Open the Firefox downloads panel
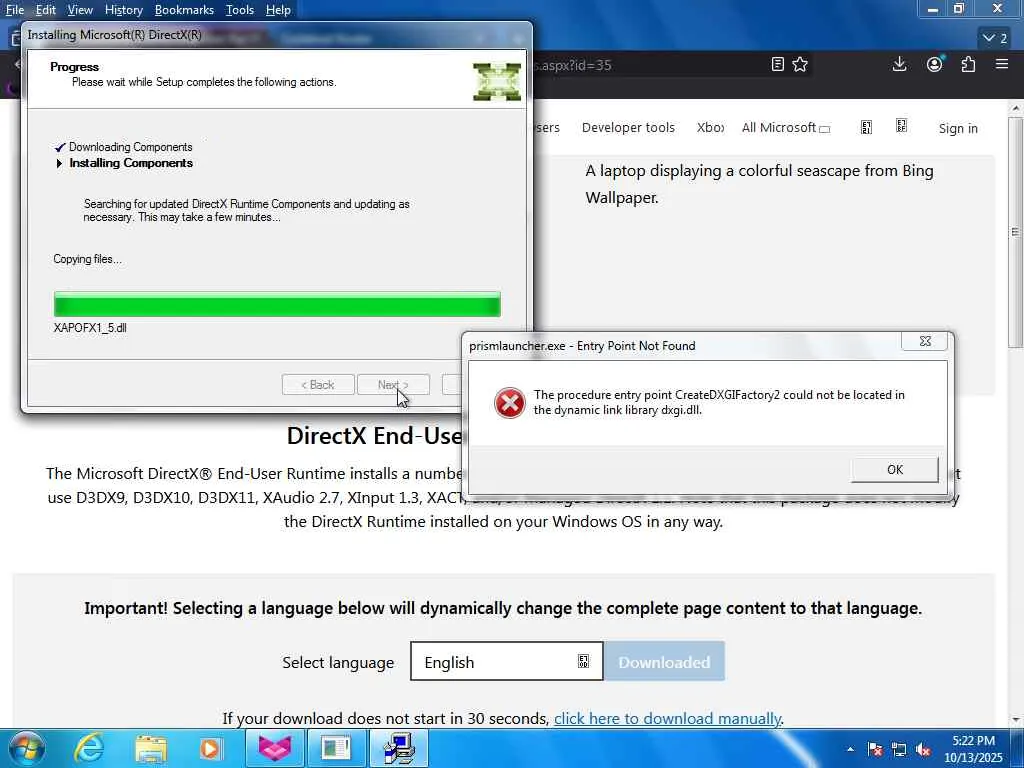Screen dimensions: 1024x768 pos(899,64)
